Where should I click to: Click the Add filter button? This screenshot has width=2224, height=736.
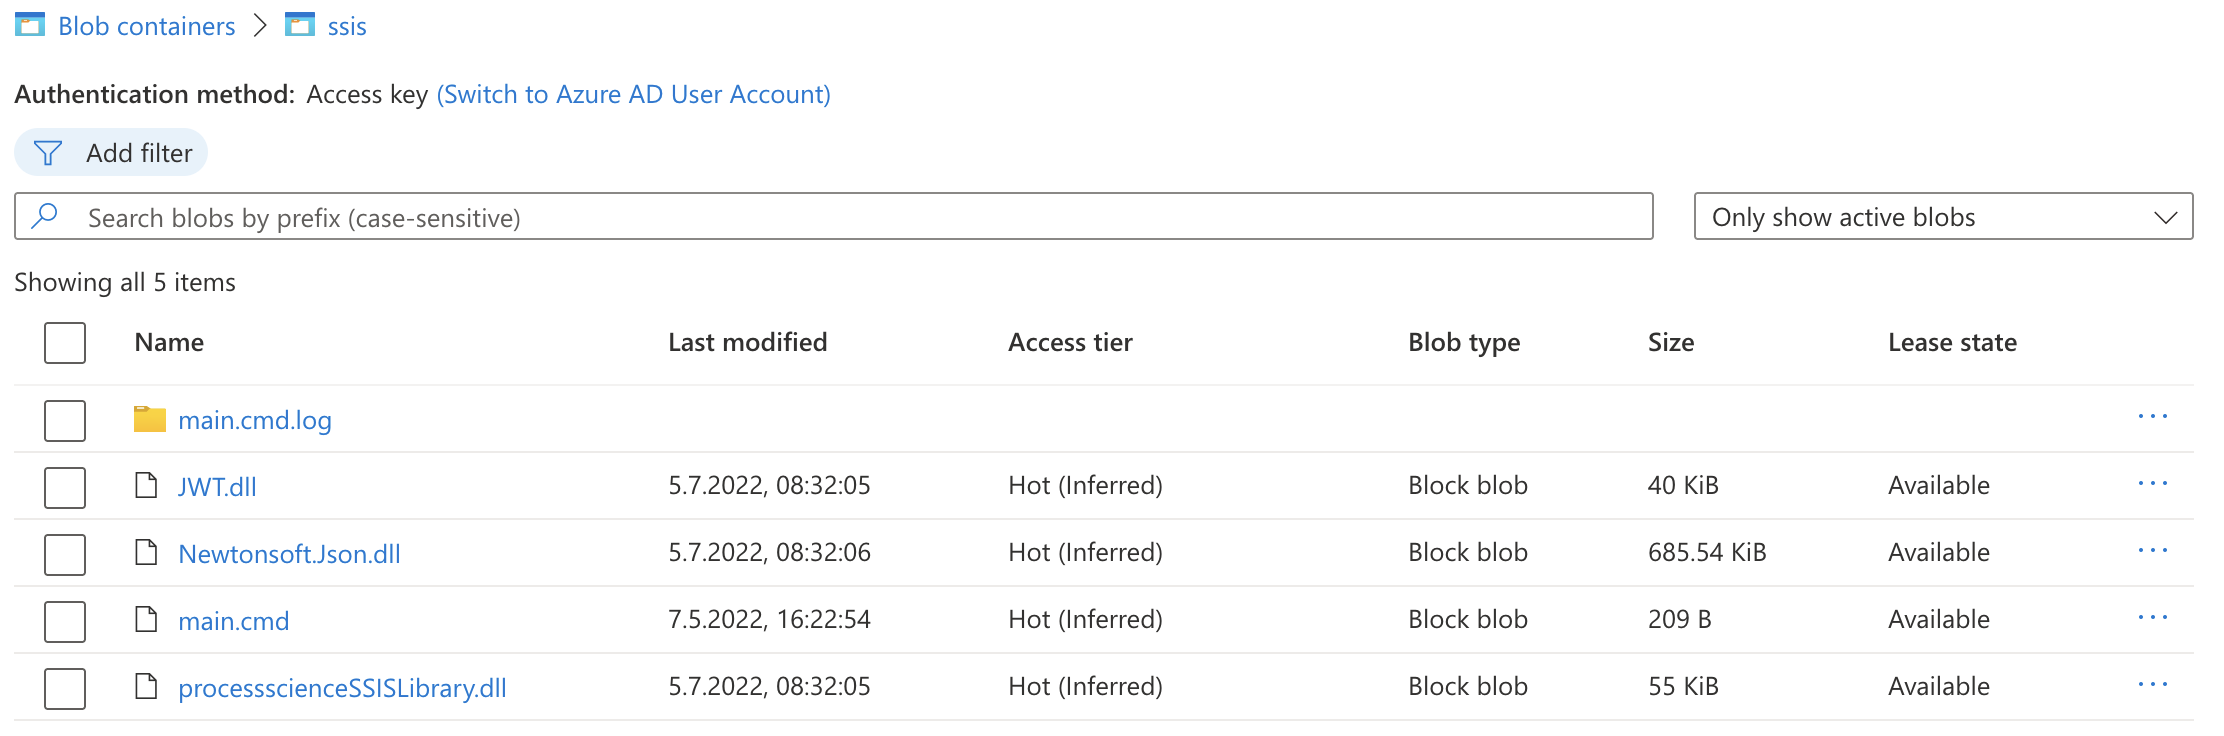(111, 153)
